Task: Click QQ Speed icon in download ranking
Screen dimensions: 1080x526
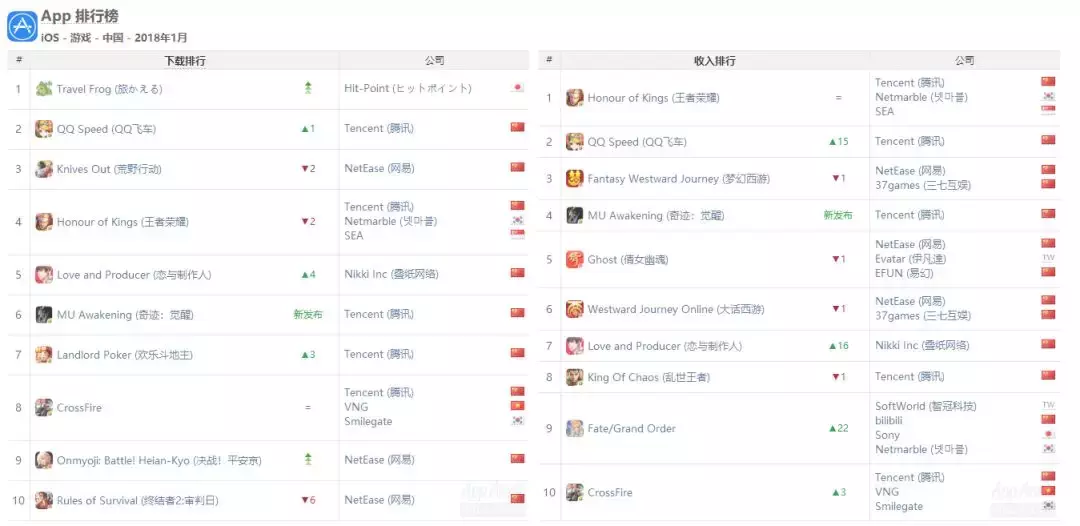Action: pyautogui.click(x=44, y=129)
